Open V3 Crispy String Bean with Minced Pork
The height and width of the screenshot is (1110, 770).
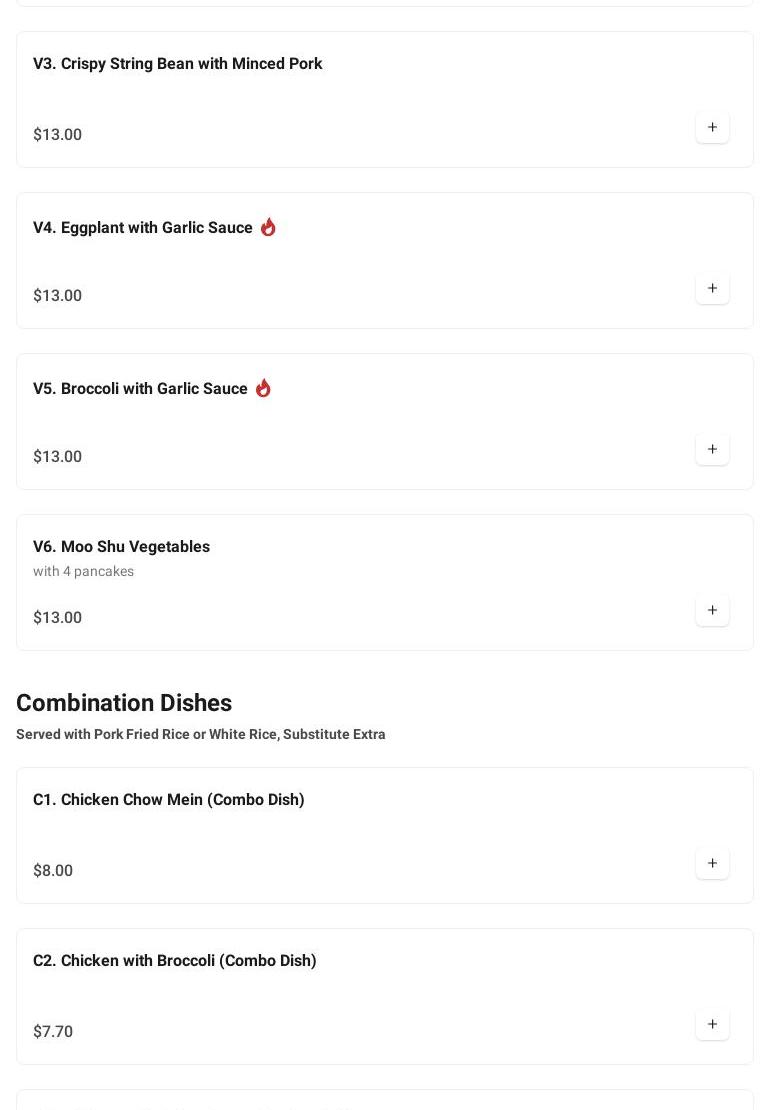[177, 64]
